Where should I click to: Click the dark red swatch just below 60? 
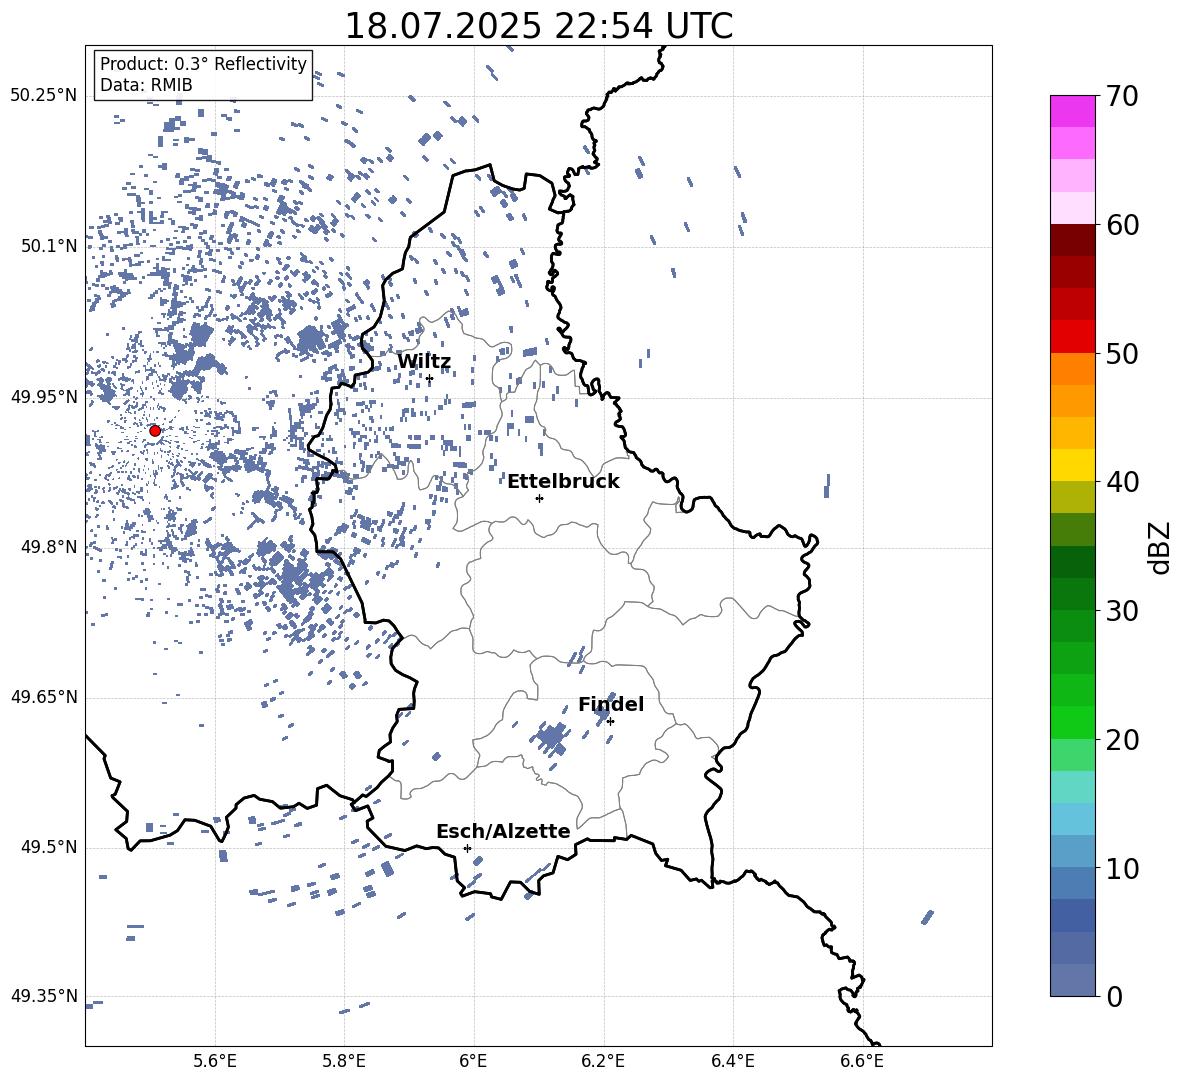(1072, 240)
